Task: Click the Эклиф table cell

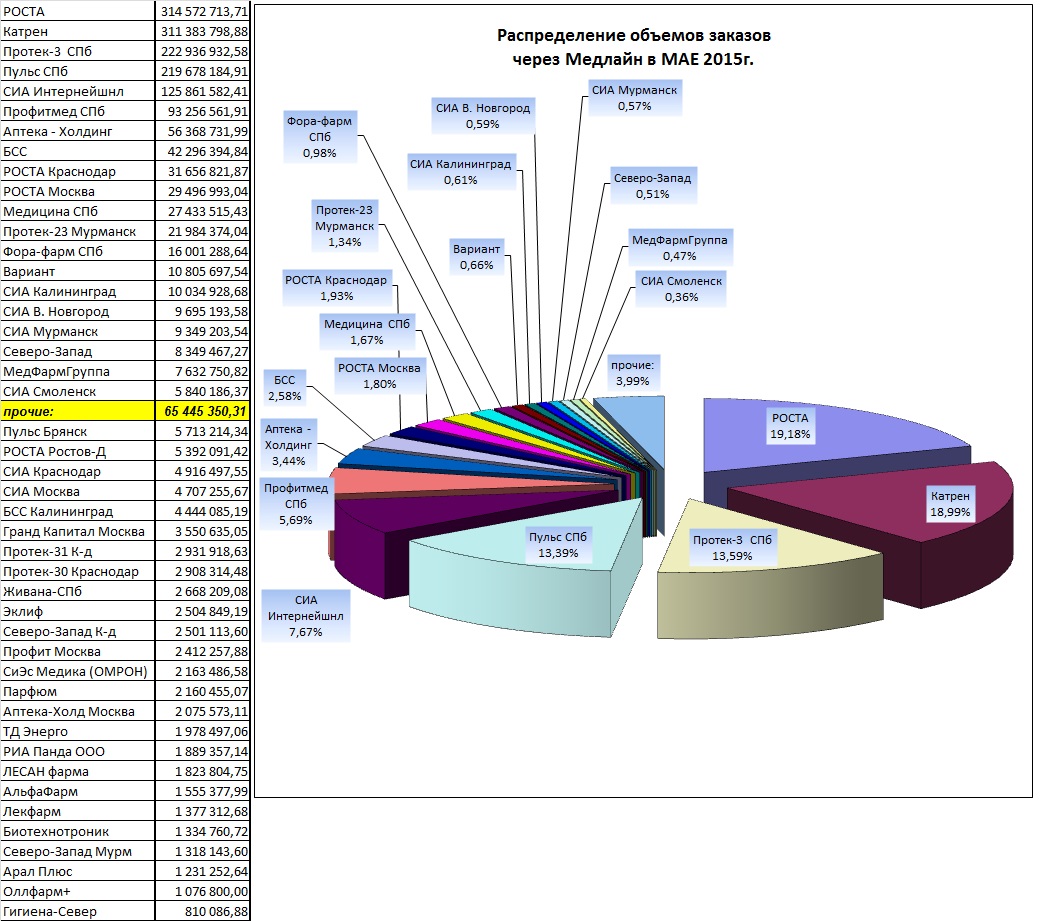Action: (78, 611)
